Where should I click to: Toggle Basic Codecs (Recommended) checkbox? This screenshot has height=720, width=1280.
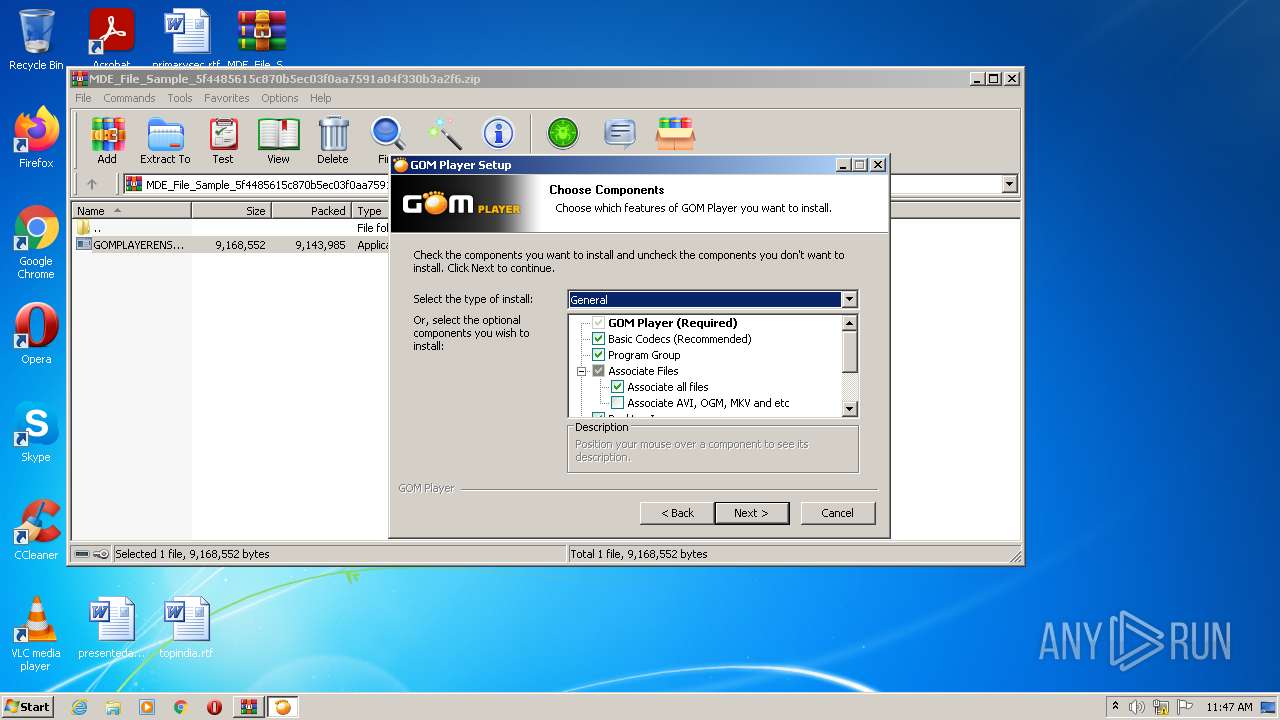coord(599,339)
